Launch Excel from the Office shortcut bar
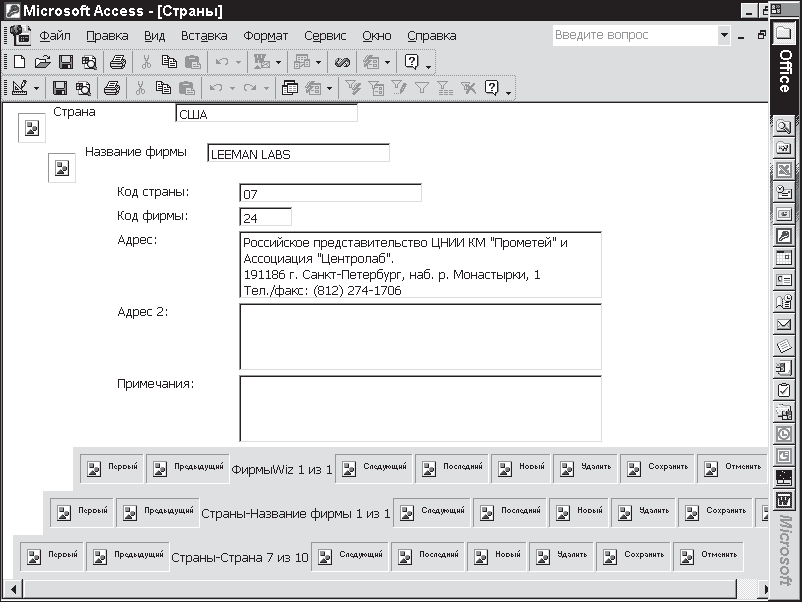The image size is (802, 602). coord(784,170)
